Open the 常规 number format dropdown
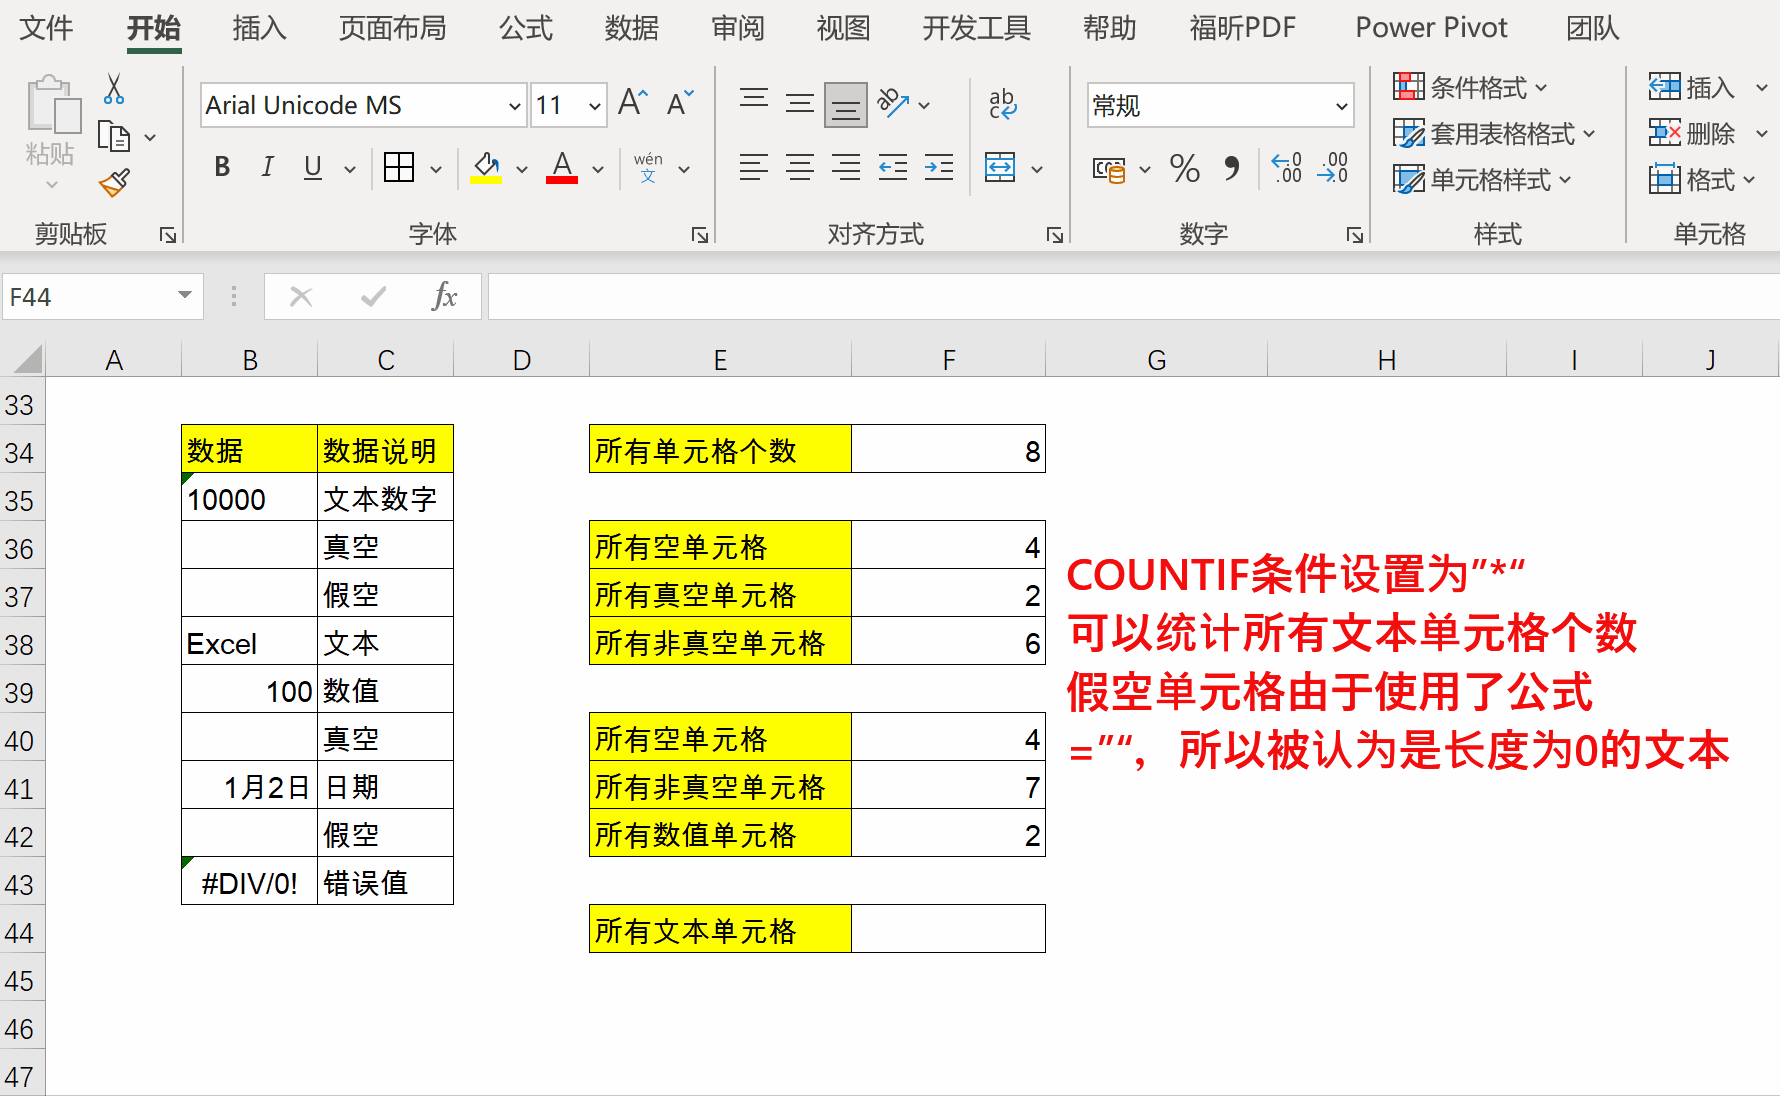This screenshot has height=1096, width=1780. coord(1340,105)
